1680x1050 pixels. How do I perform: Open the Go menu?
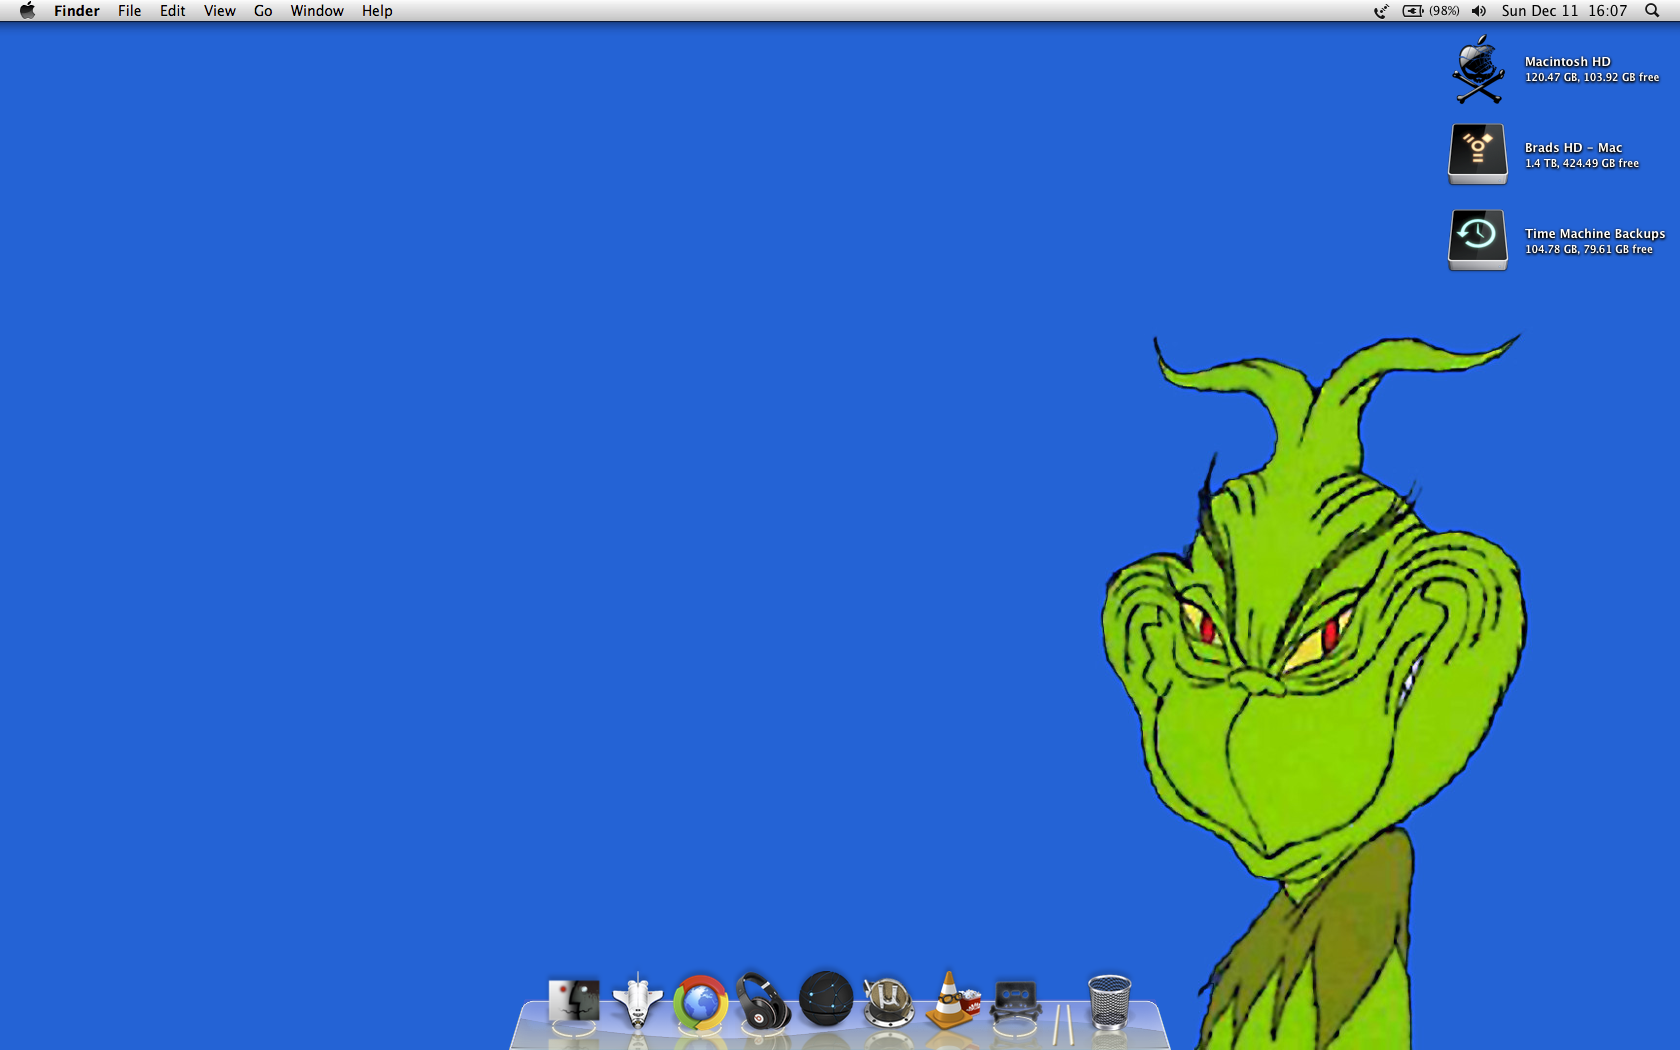(x=263, y=11)
